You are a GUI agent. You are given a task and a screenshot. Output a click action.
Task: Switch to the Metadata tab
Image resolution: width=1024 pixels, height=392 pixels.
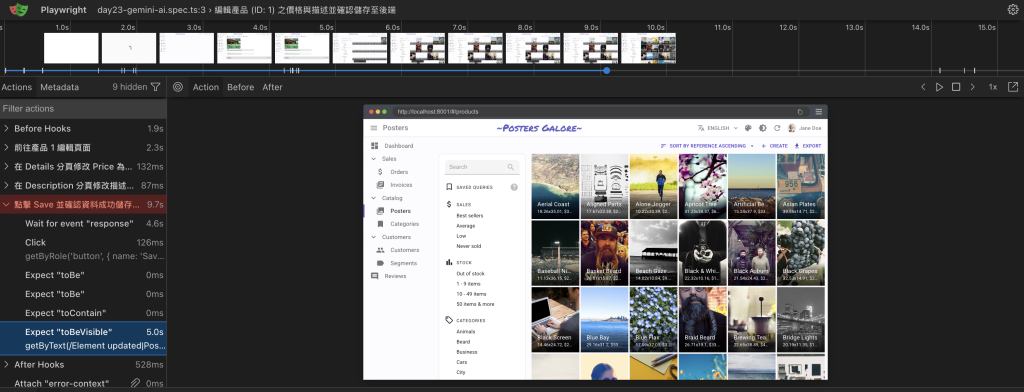point(59,87)
